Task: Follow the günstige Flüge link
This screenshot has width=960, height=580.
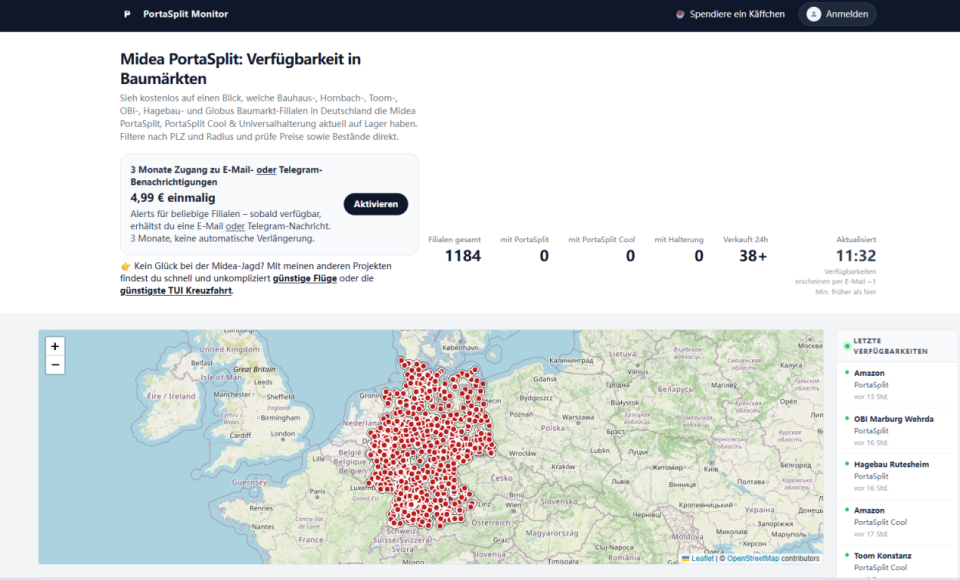Action: tap(305, 278)
